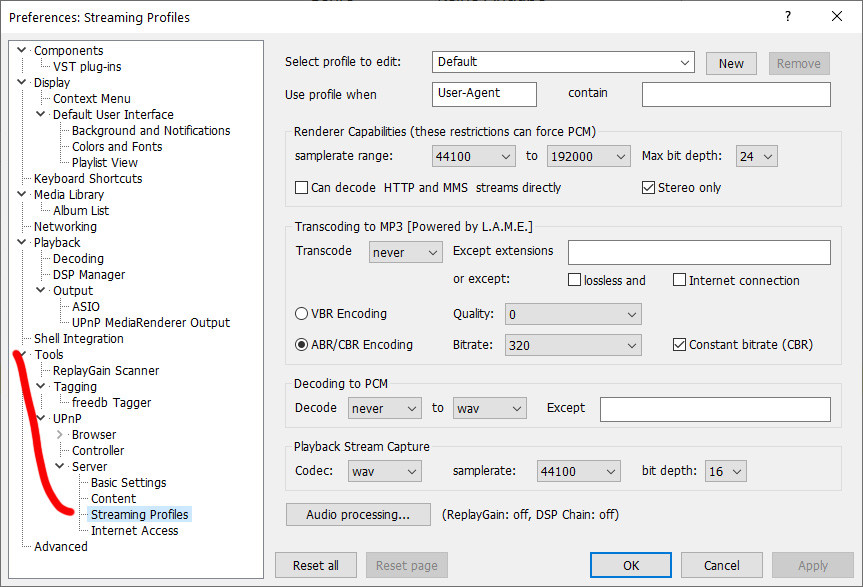Screen dimensions: 863x587
Task: Enable Can decode HTTP and MMS checkbox
Action: click(301, 188)
